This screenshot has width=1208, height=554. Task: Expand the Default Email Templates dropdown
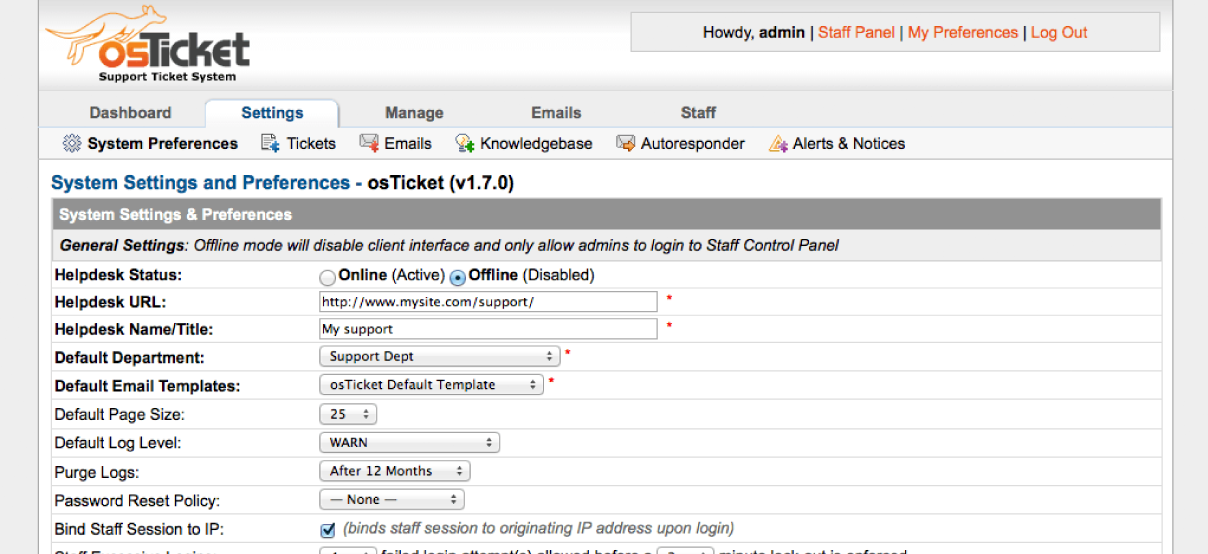(x=431, y=385)
